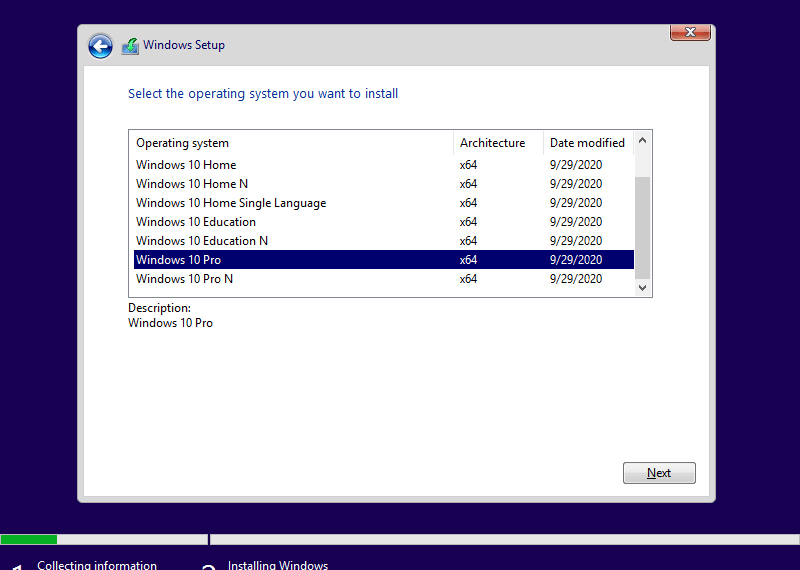The image size is (800, 570).
Task: Click the scrollbar thumb in OS list
Action: pos(642,227)
